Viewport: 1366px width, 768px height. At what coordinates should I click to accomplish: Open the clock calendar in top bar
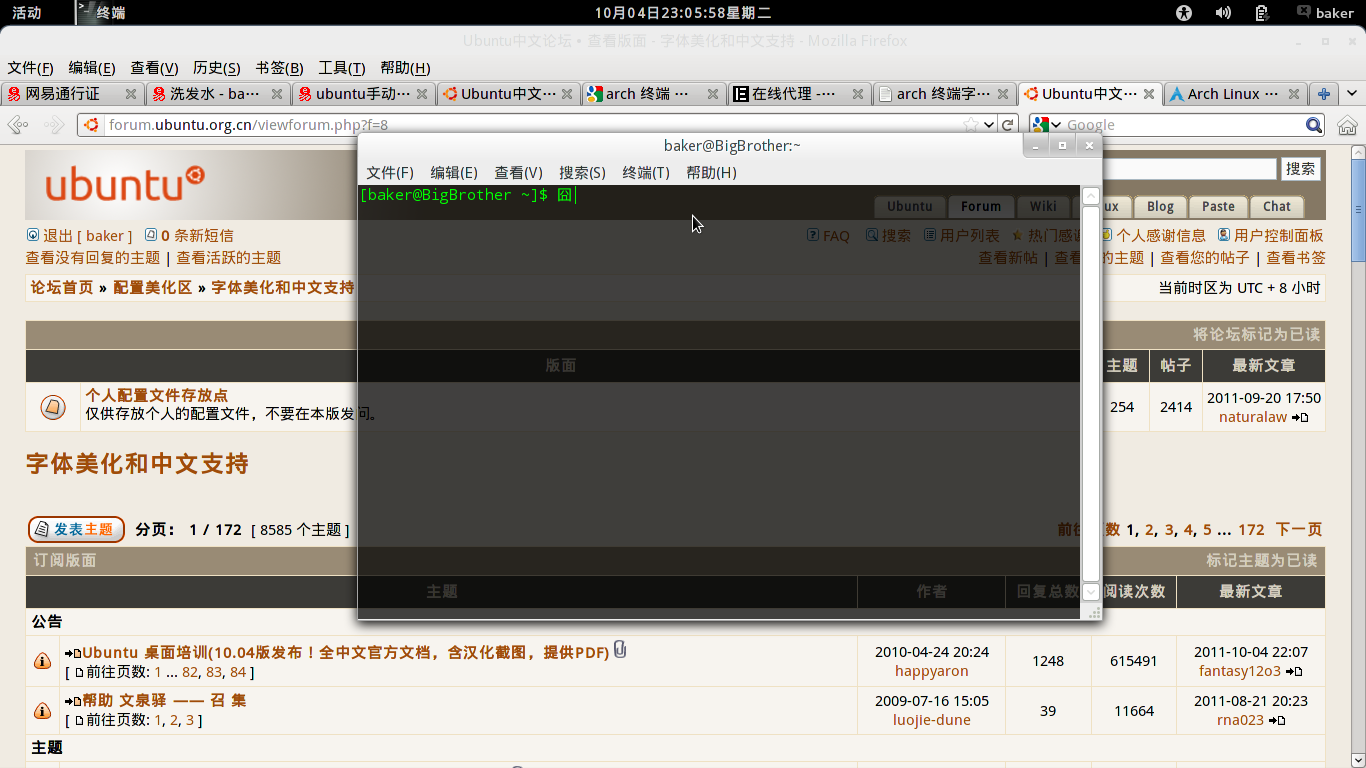[683, 13]
